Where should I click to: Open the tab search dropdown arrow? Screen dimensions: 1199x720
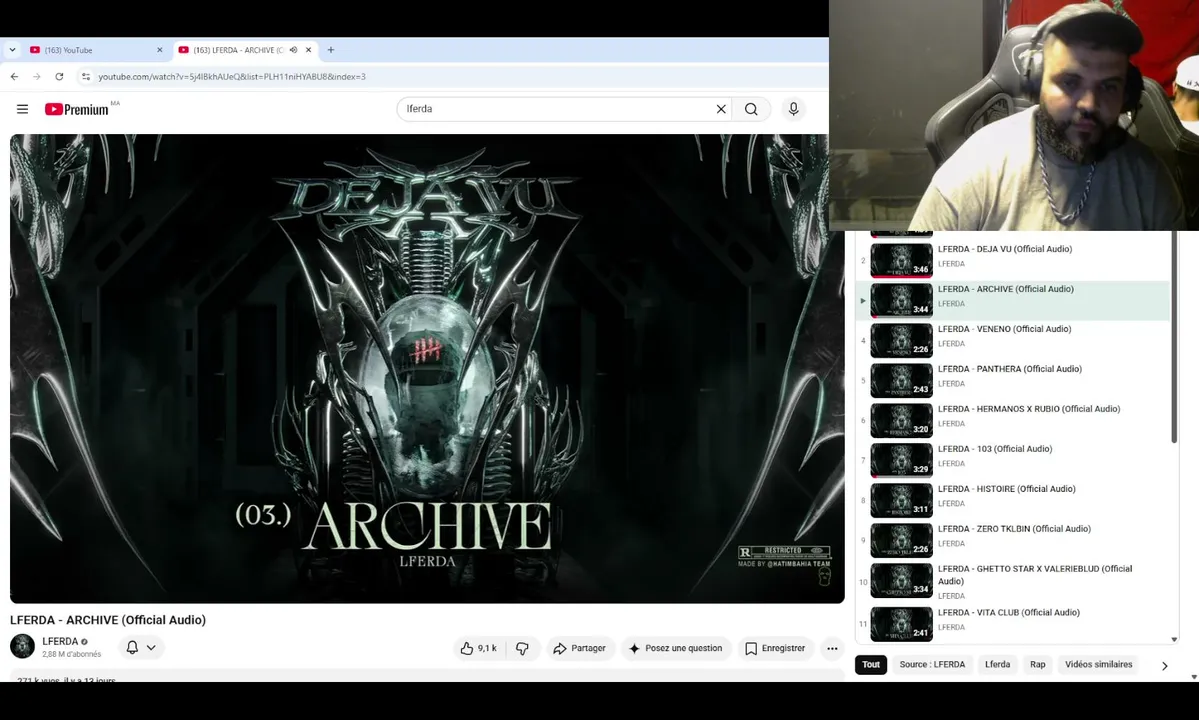pyautogui.click(x=12, y=50)
